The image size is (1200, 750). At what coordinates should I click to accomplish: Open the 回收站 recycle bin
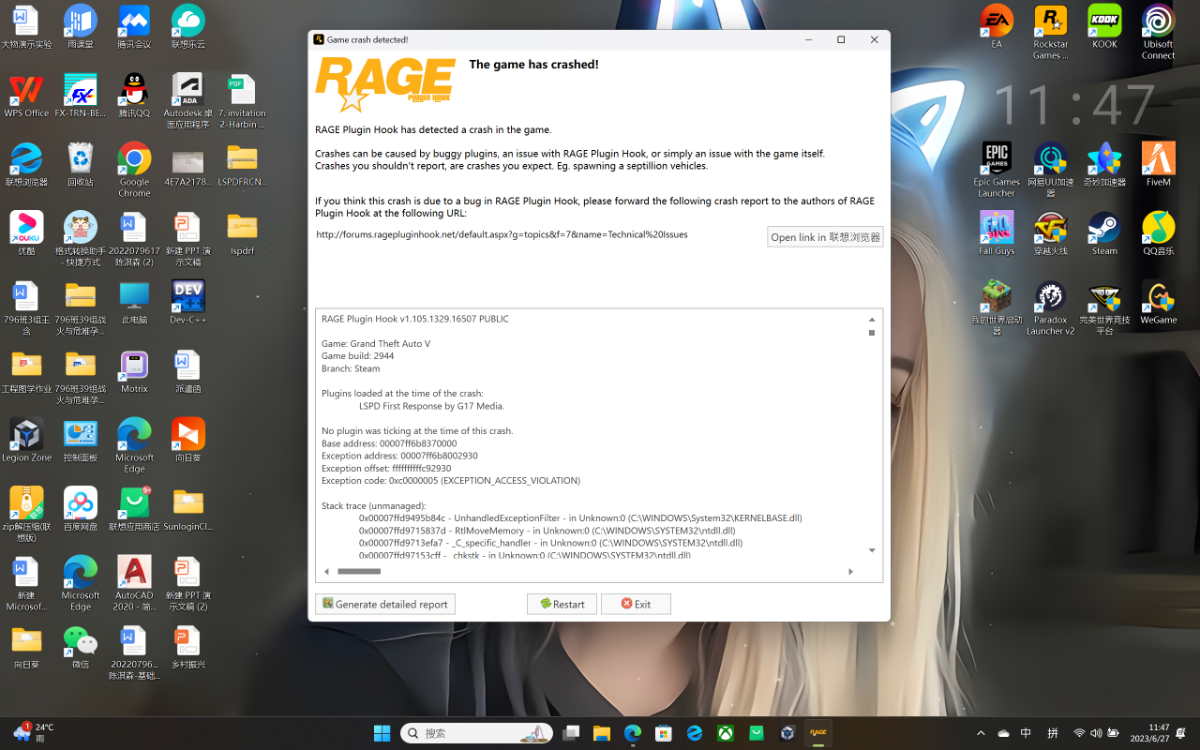pos(80,165)
